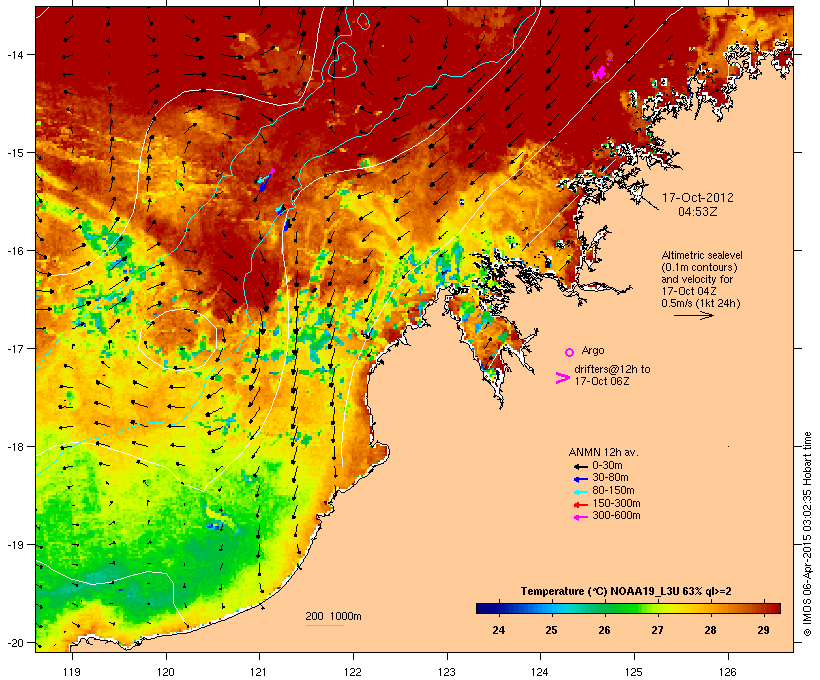The image size is (820, 680).
Task: Click the cyan 200/1000m isobath legend line
Action: point(324,625)
